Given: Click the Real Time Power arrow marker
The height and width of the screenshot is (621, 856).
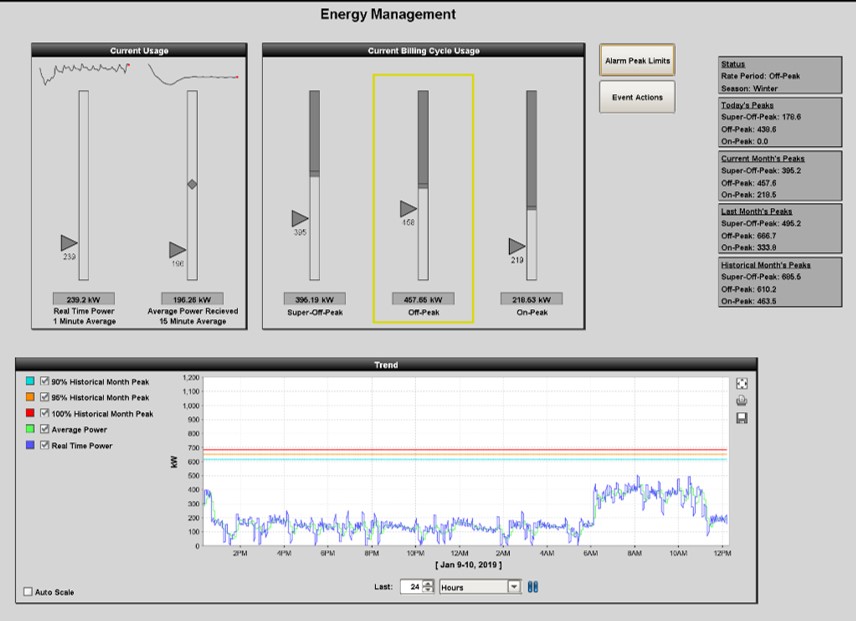Looking at the screenshot, I should point(68,243).
